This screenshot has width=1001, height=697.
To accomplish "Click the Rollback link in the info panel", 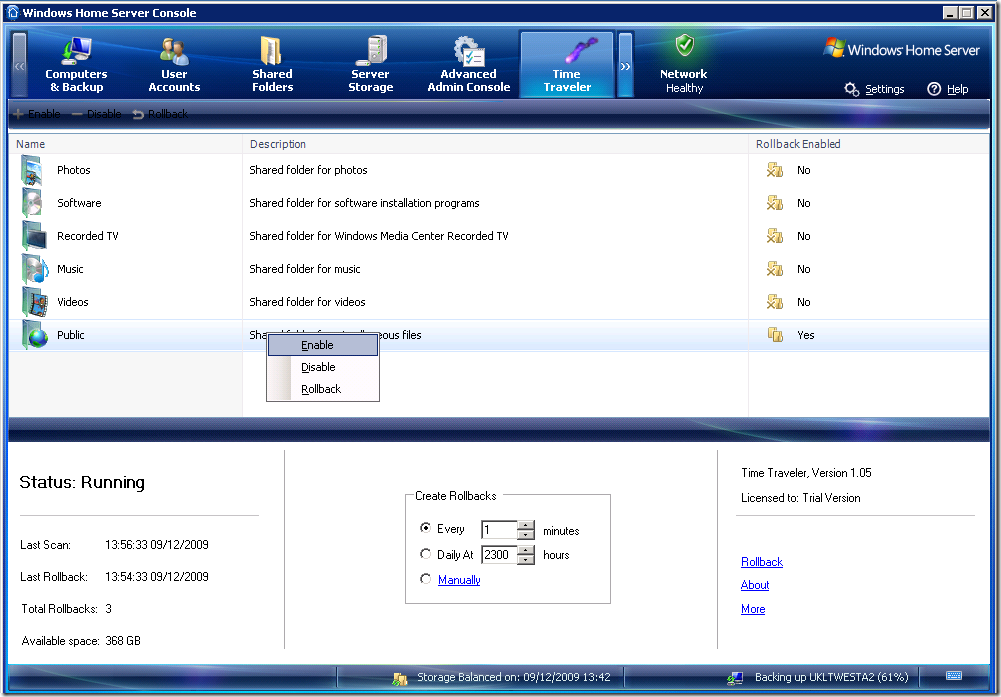I will (762, 562).
